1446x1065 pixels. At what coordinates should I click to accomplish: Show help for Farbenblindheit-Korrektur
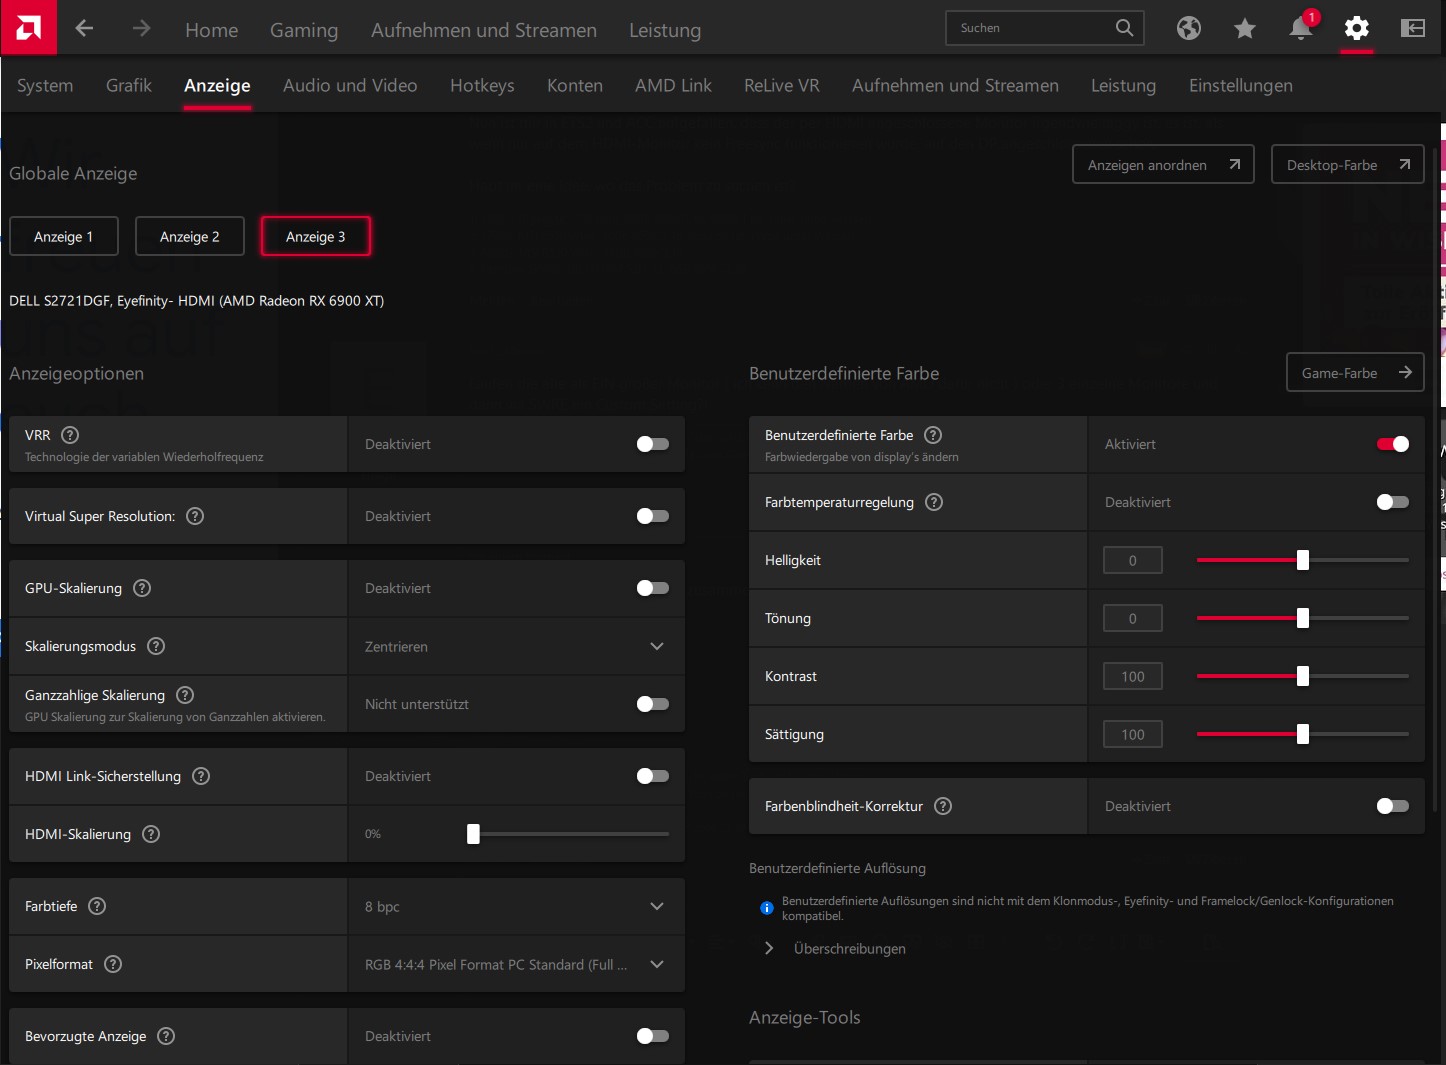tap(943, 806)
